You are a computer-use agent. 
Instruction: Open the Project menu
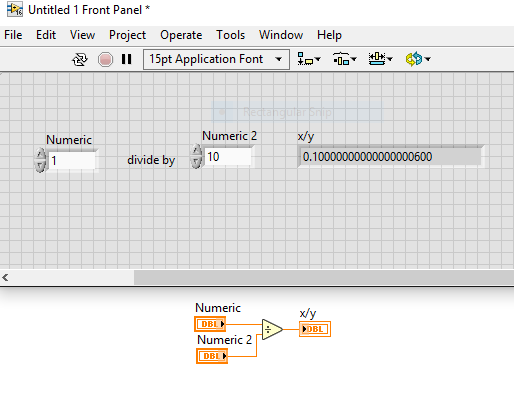tap(127, 35)
